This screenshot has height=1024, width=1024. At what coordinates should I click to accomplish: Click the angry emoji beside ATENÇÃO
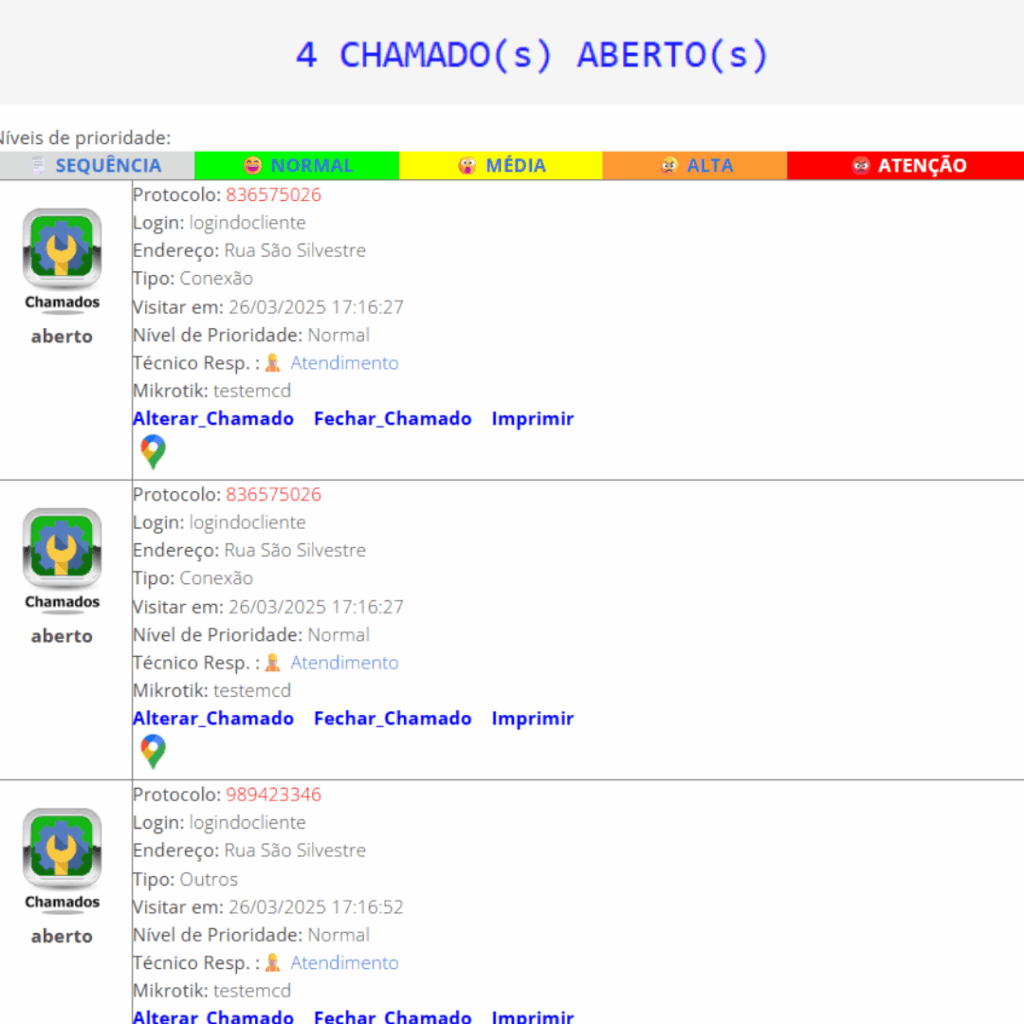[x=861, y=166]
